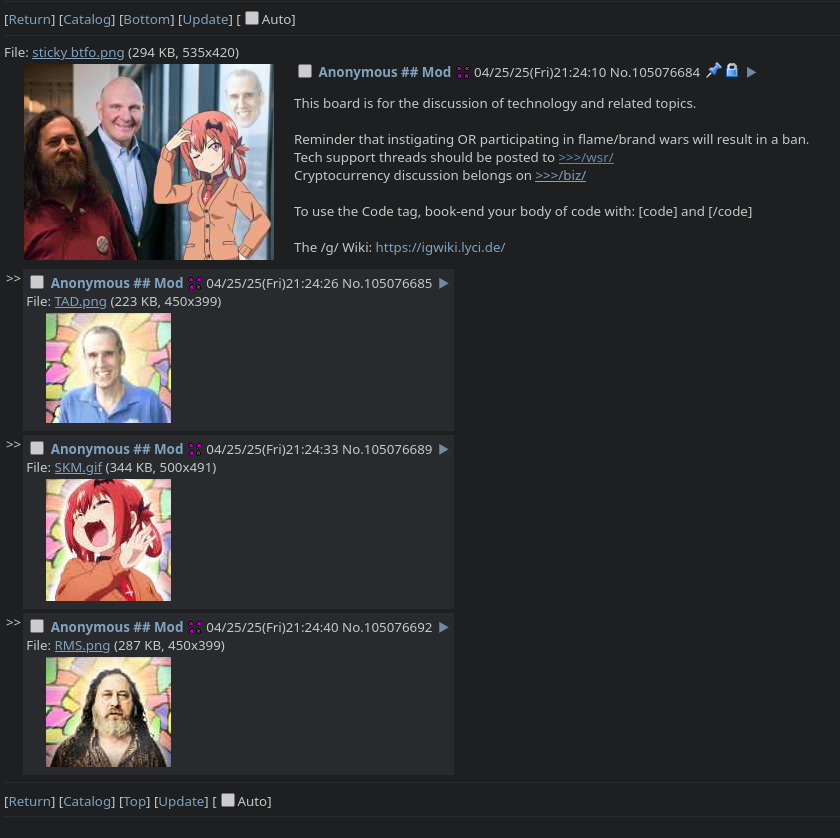Tick the checkbox for post No.105076692

click(37, 626)
